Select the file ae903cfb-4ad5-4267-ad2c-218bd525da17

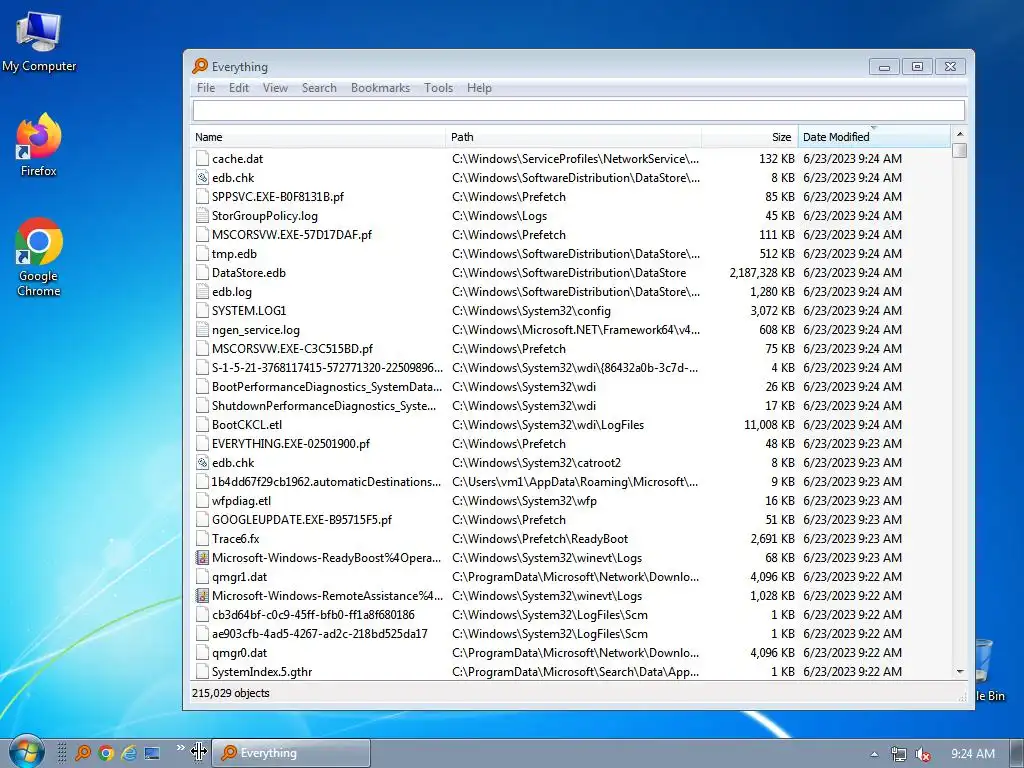tap(319, 633)
